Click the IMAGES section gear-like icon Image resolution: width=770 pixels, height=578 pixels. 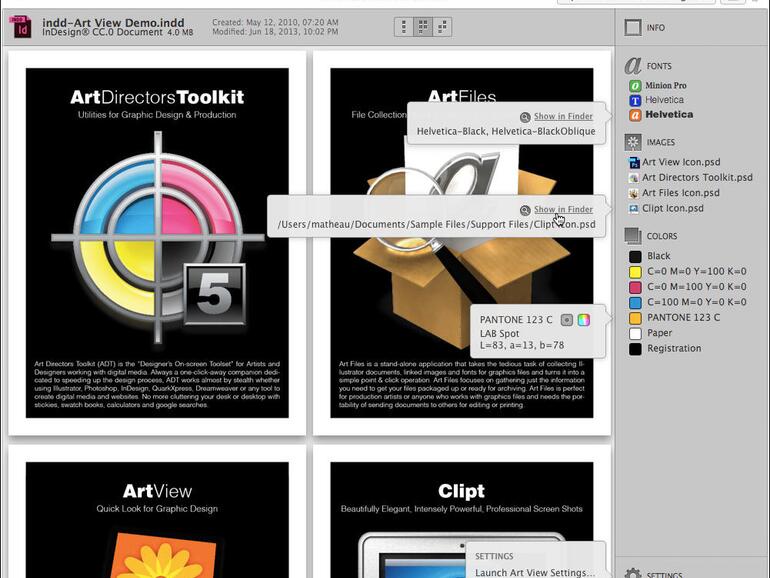pos(633,142)
